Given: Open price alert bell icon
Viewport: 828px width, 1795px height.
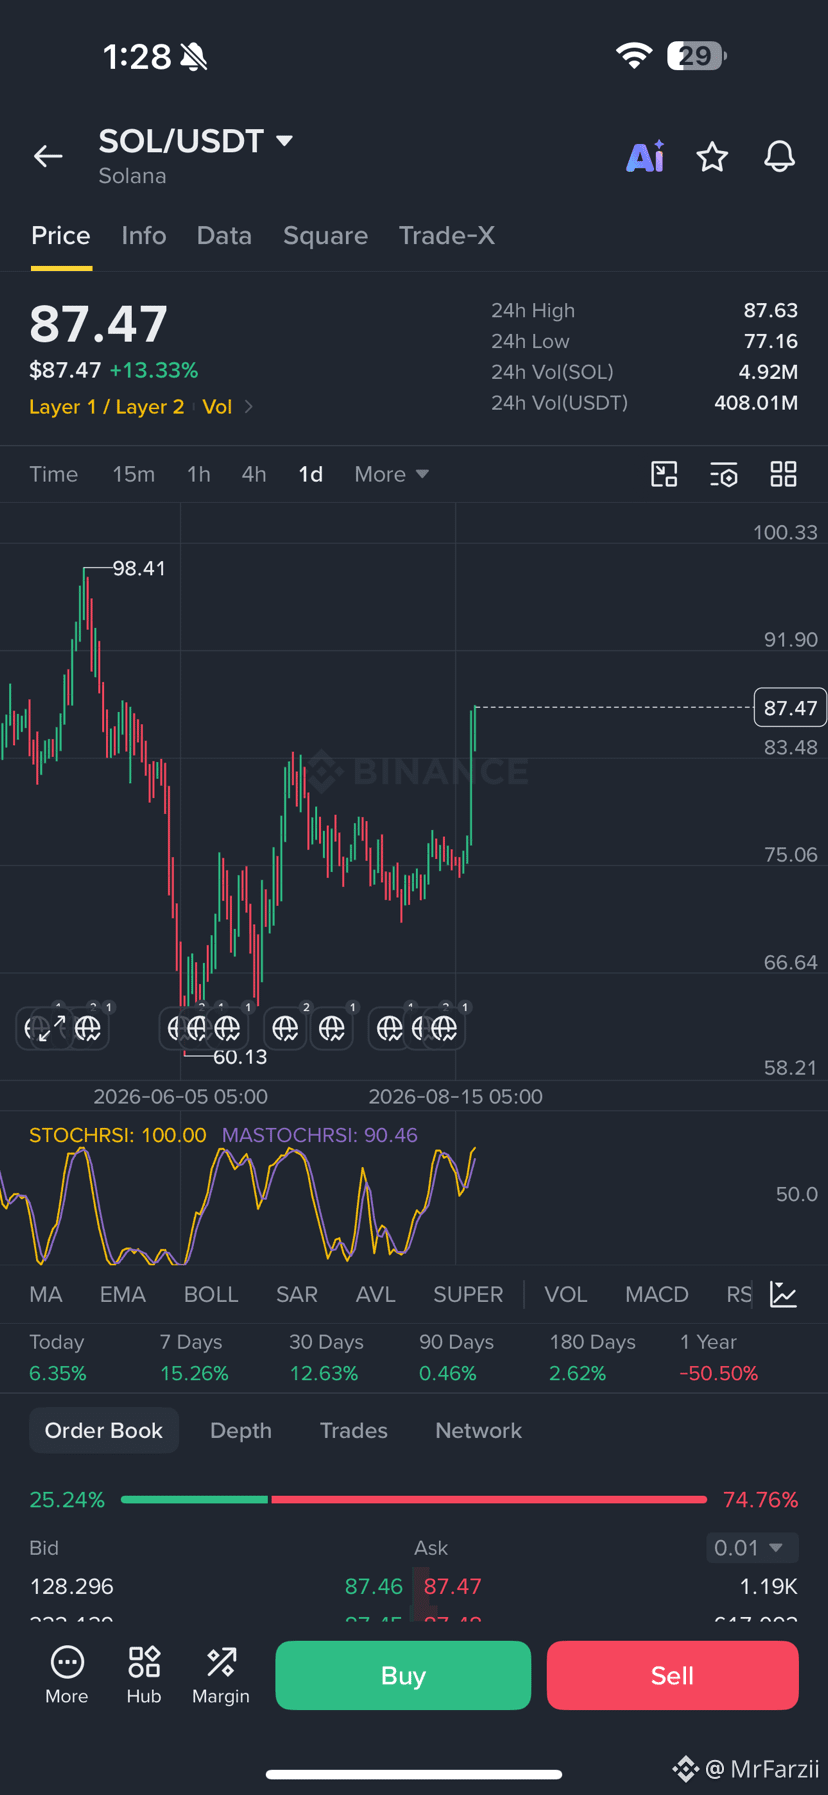Looking at the screenshot, I should (780, 156).
